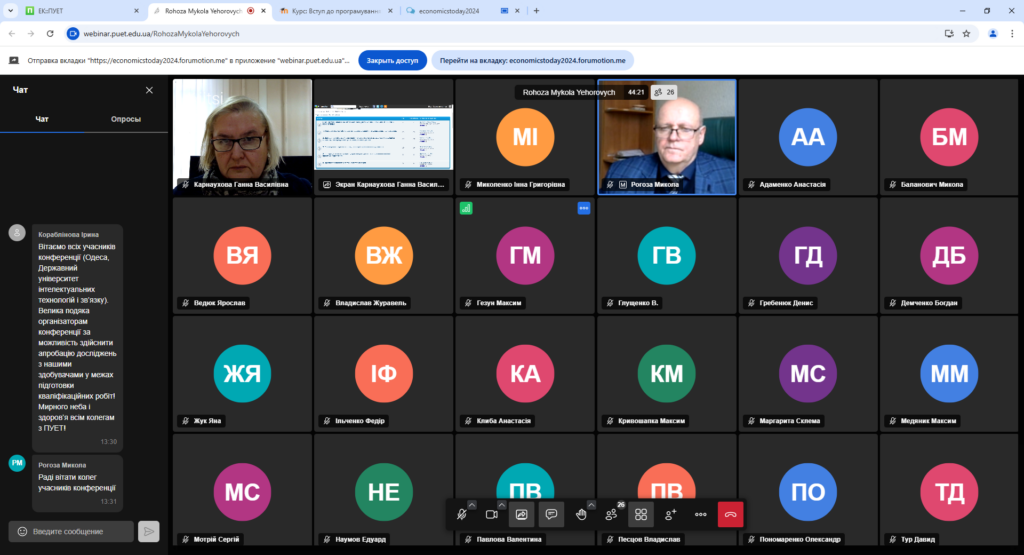Image resolution: width=1024 pixels, height=555 pixels.
Task: Click the invite people icon
Action: pyautogui.click(x=671, y=514)
